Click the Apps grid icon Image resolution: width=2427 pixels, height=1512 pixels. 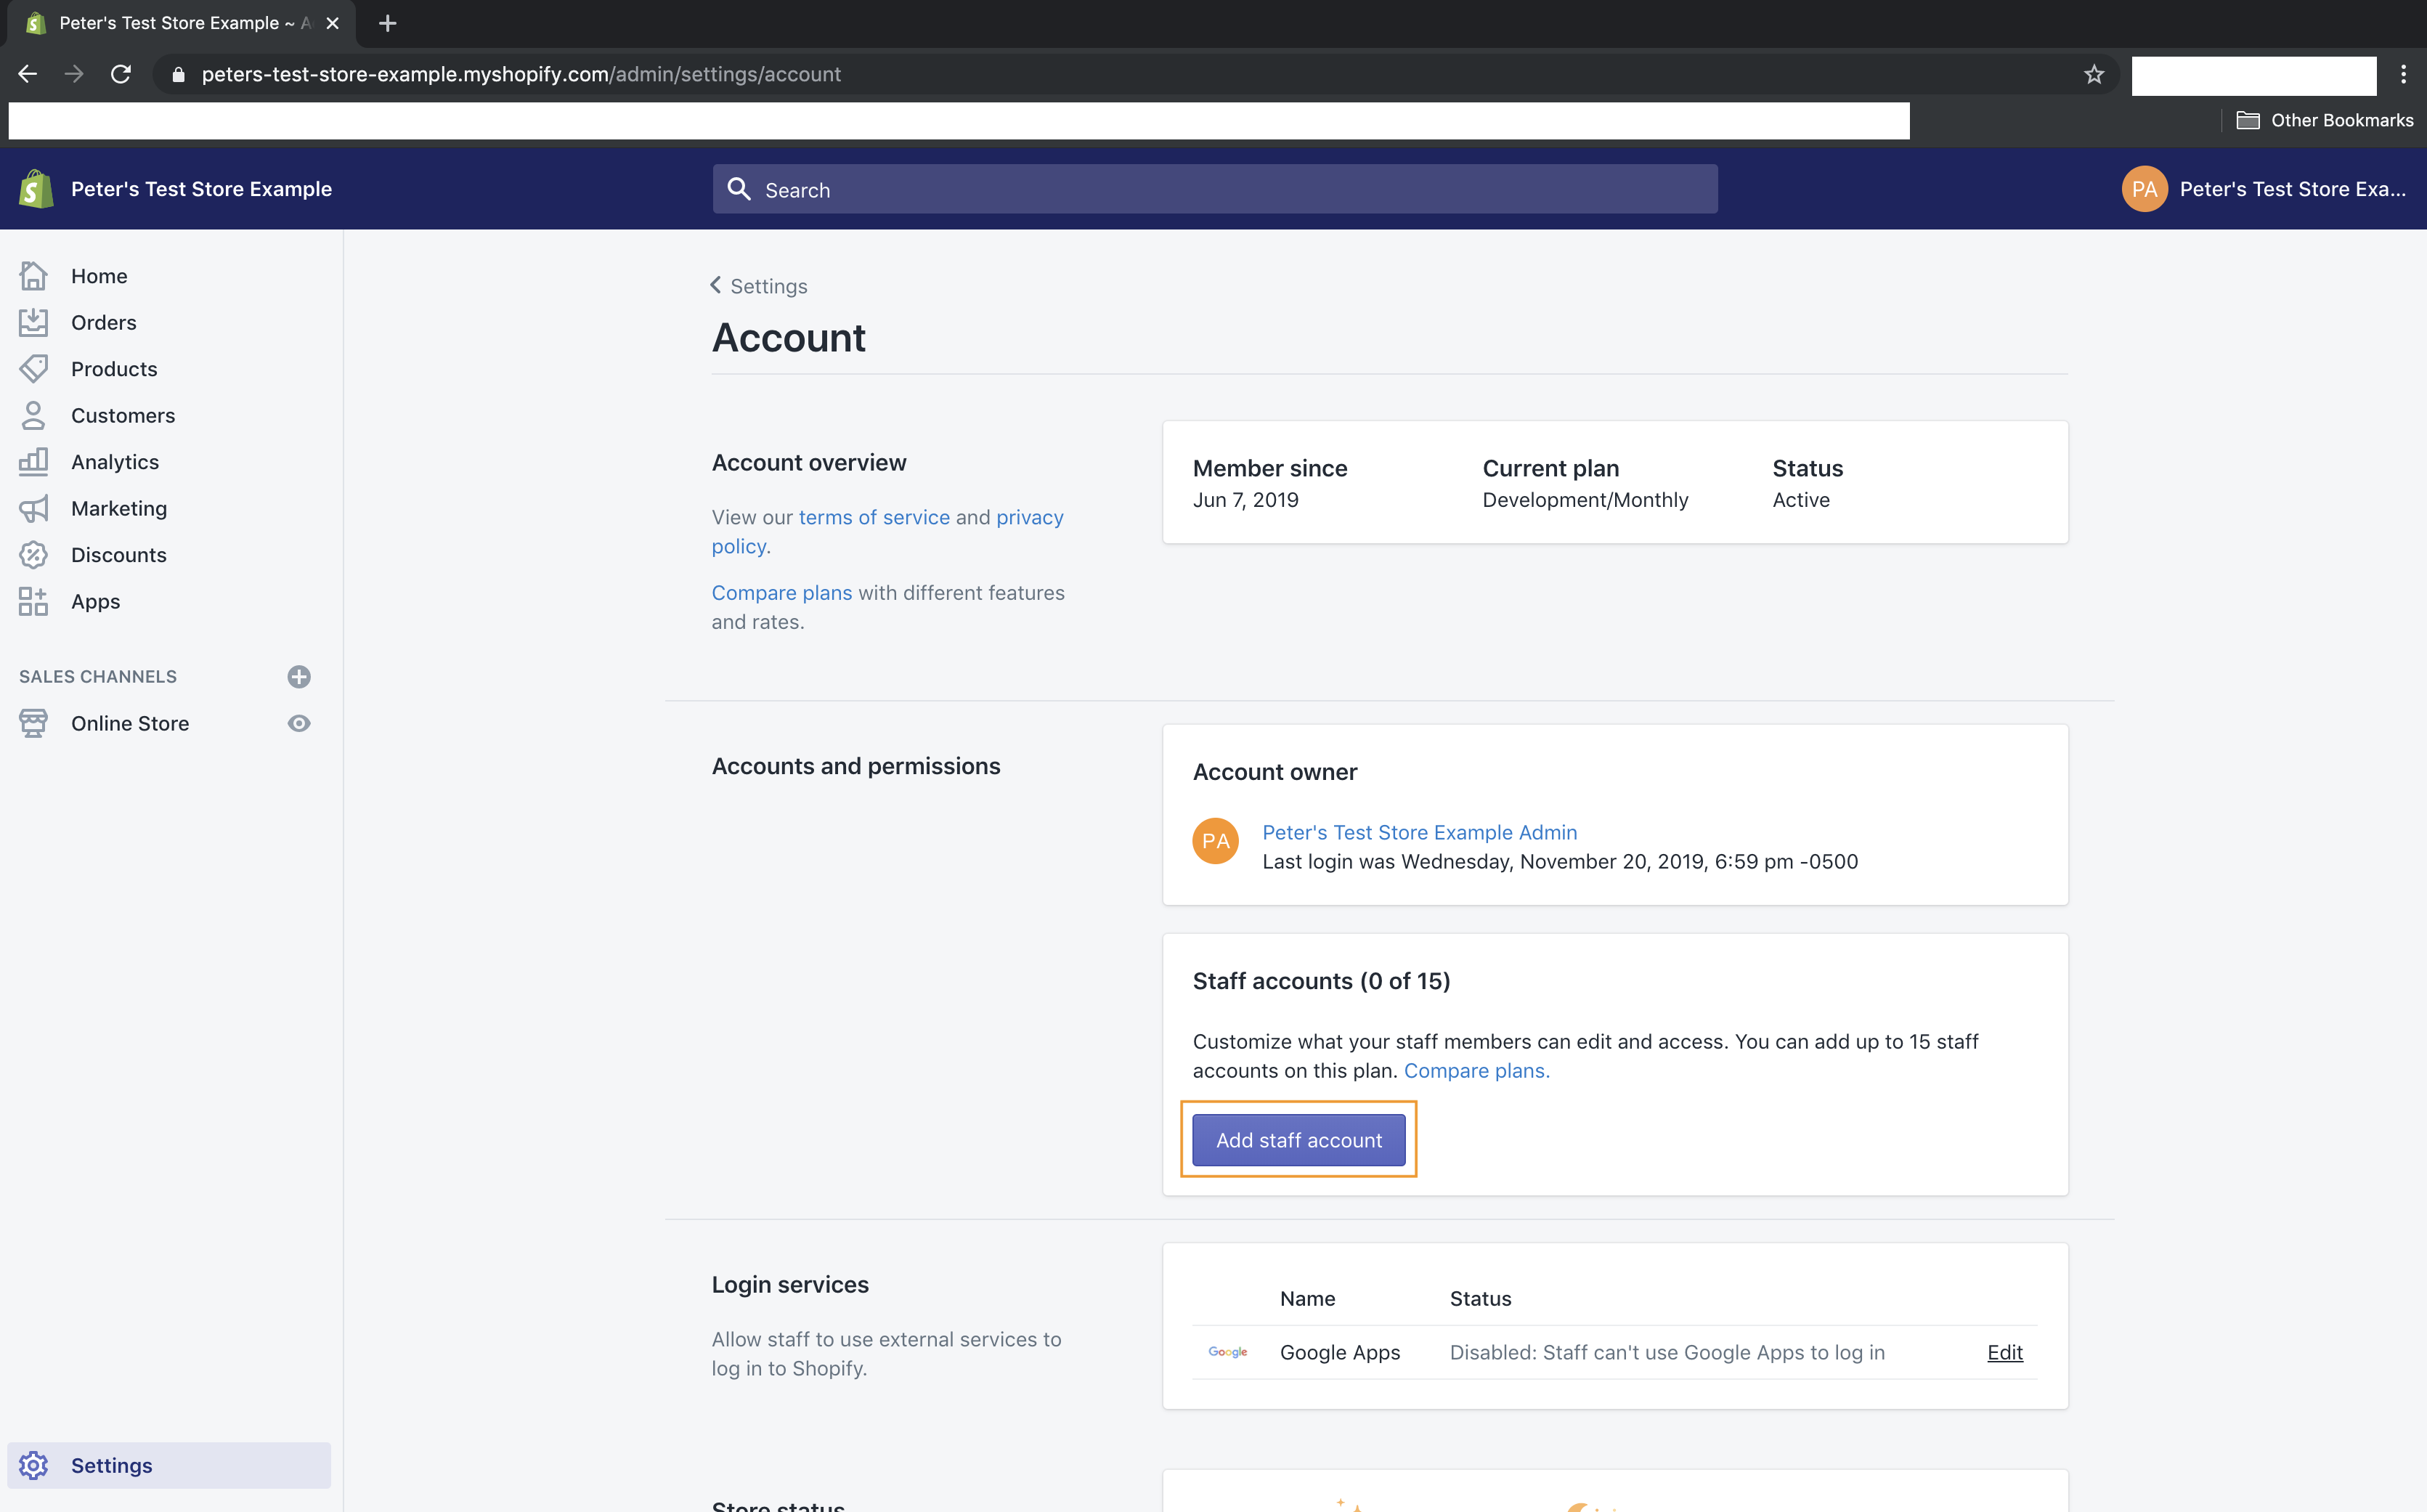pos(33,601)
